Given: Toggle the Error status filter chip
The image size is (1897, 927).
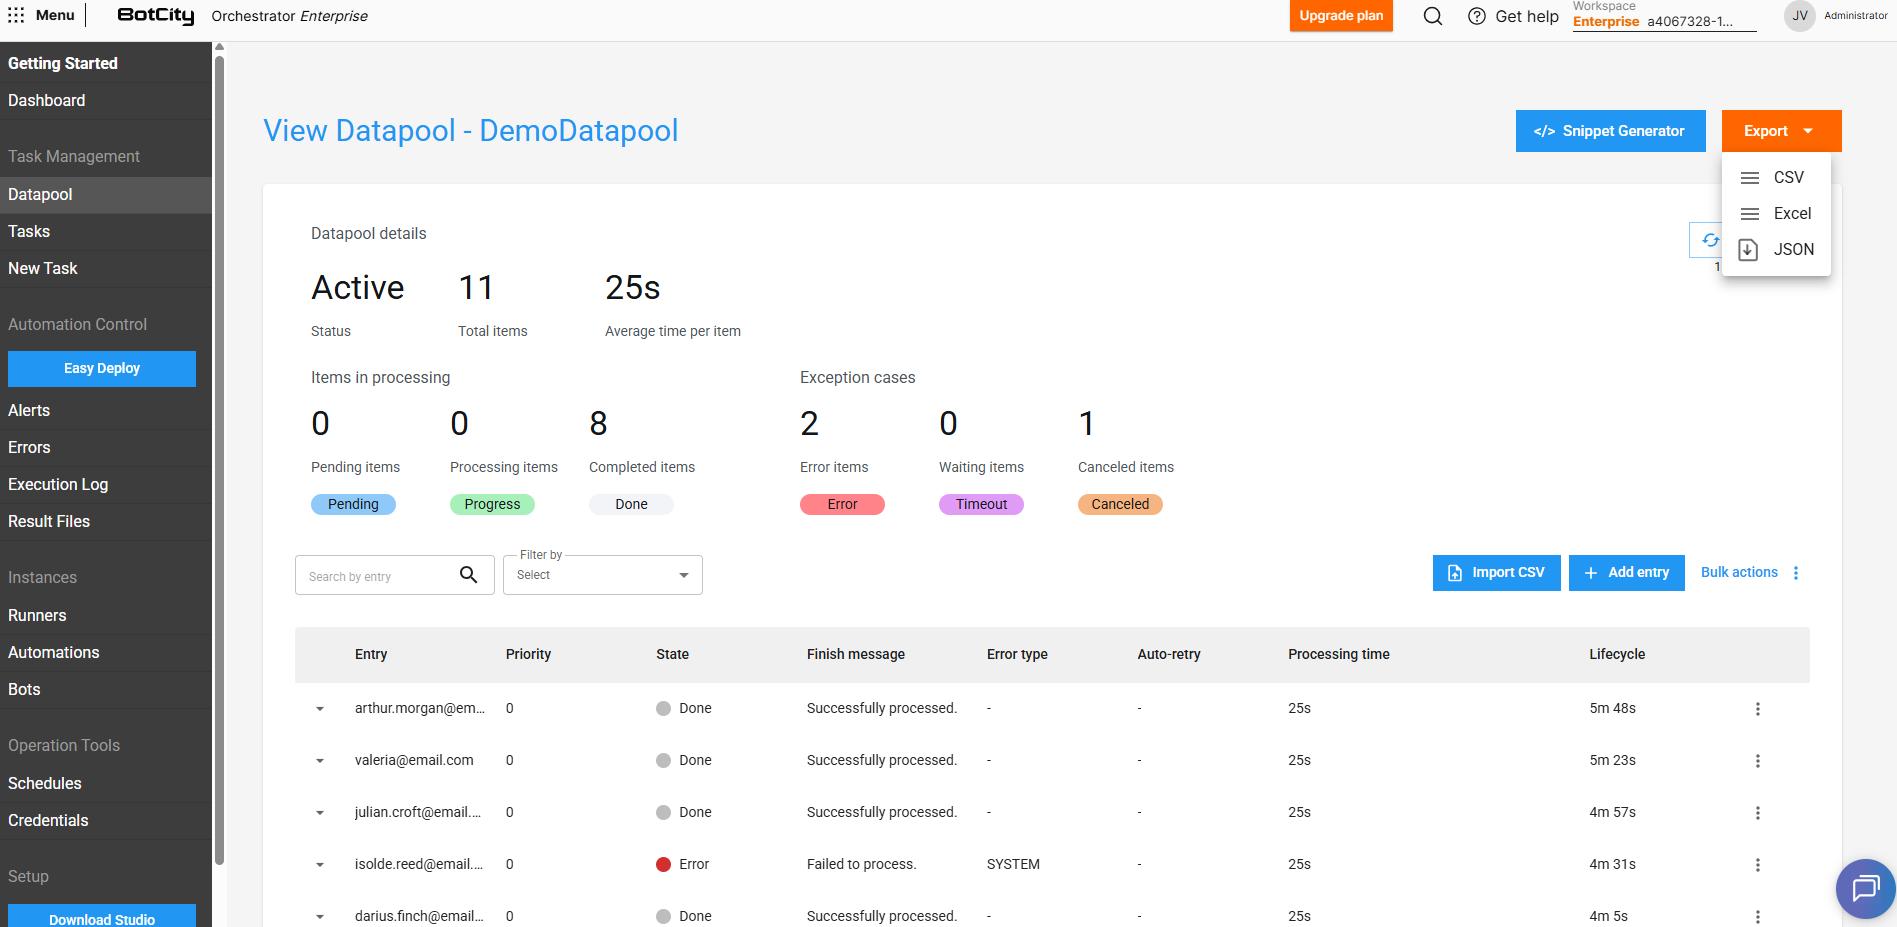Looking at the screenshot, I should (x=842, y=504).
